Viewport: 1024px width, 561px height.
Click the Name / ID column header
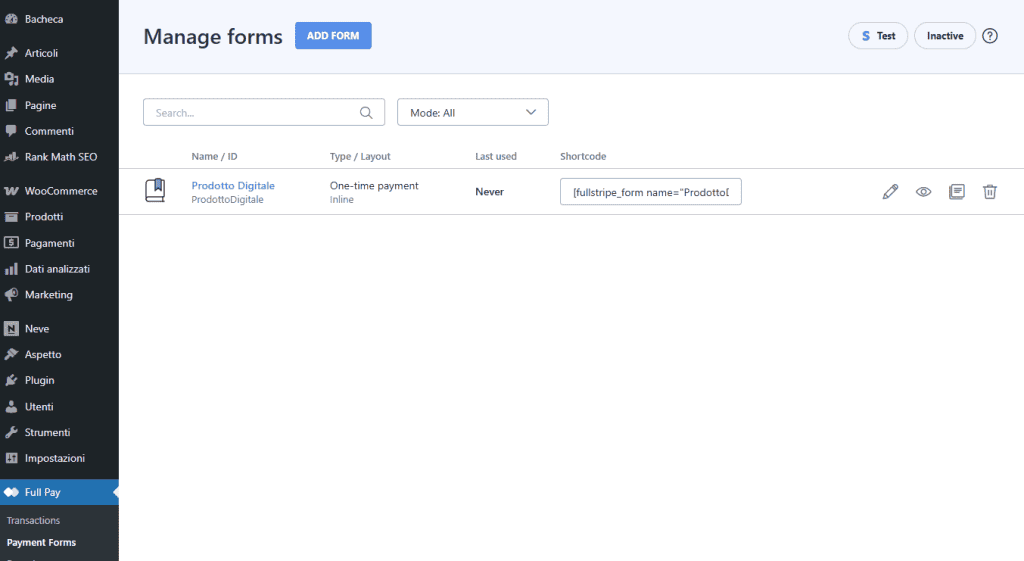click(x=214, y=156)
